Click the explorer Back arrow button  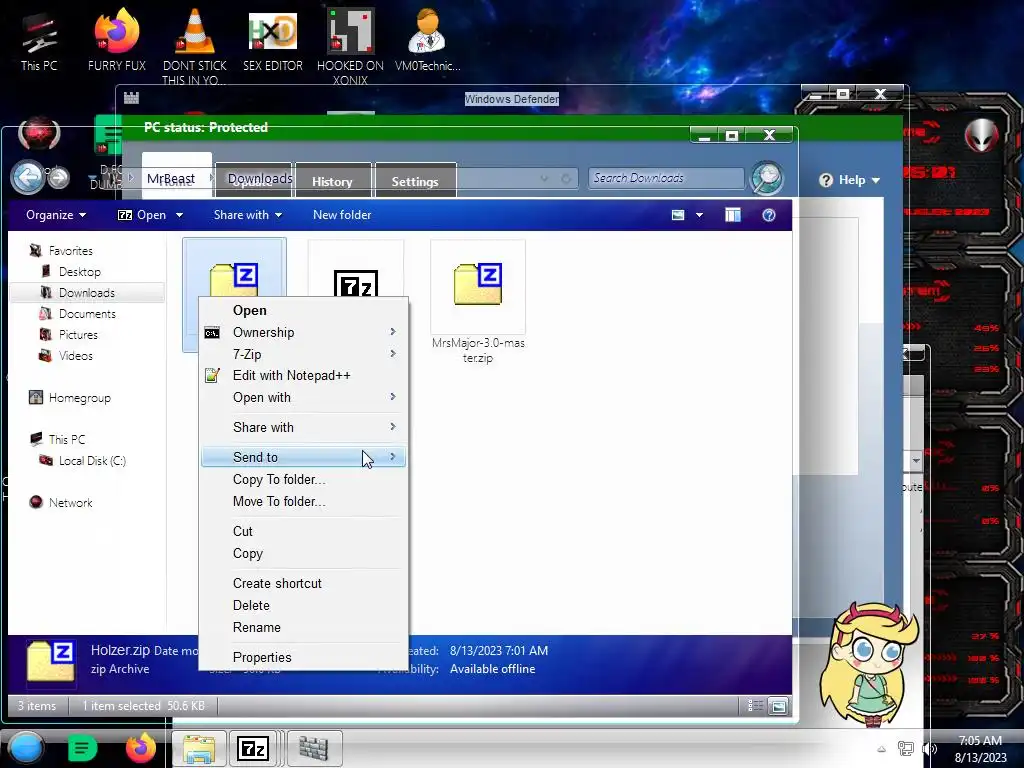coord(27,177)
